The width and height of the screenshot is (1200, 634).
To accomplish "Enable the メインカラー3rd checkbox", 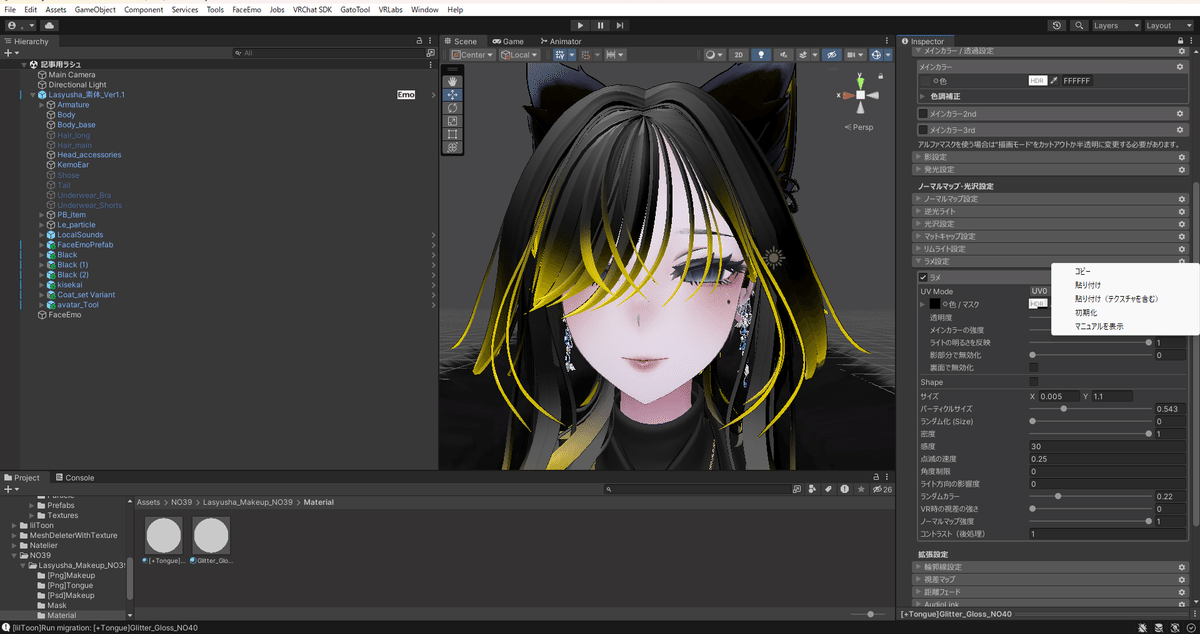I will point(923,130).
